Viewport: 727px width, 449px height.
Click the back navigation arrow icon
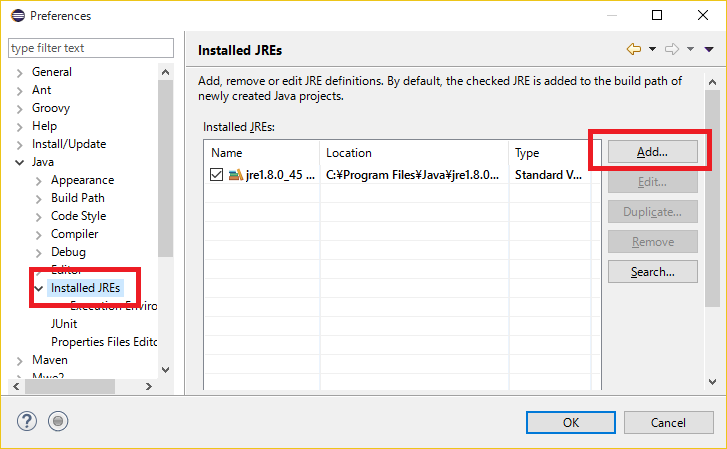[x=634, y=49]
